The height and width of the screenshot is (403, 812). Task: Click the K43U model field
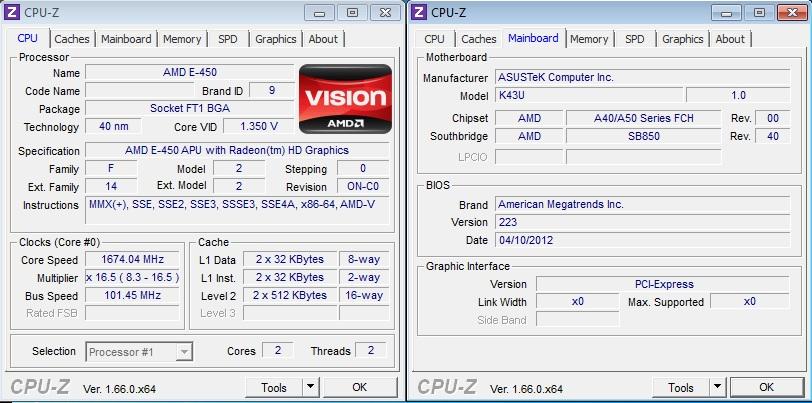(x=589, y=95)
